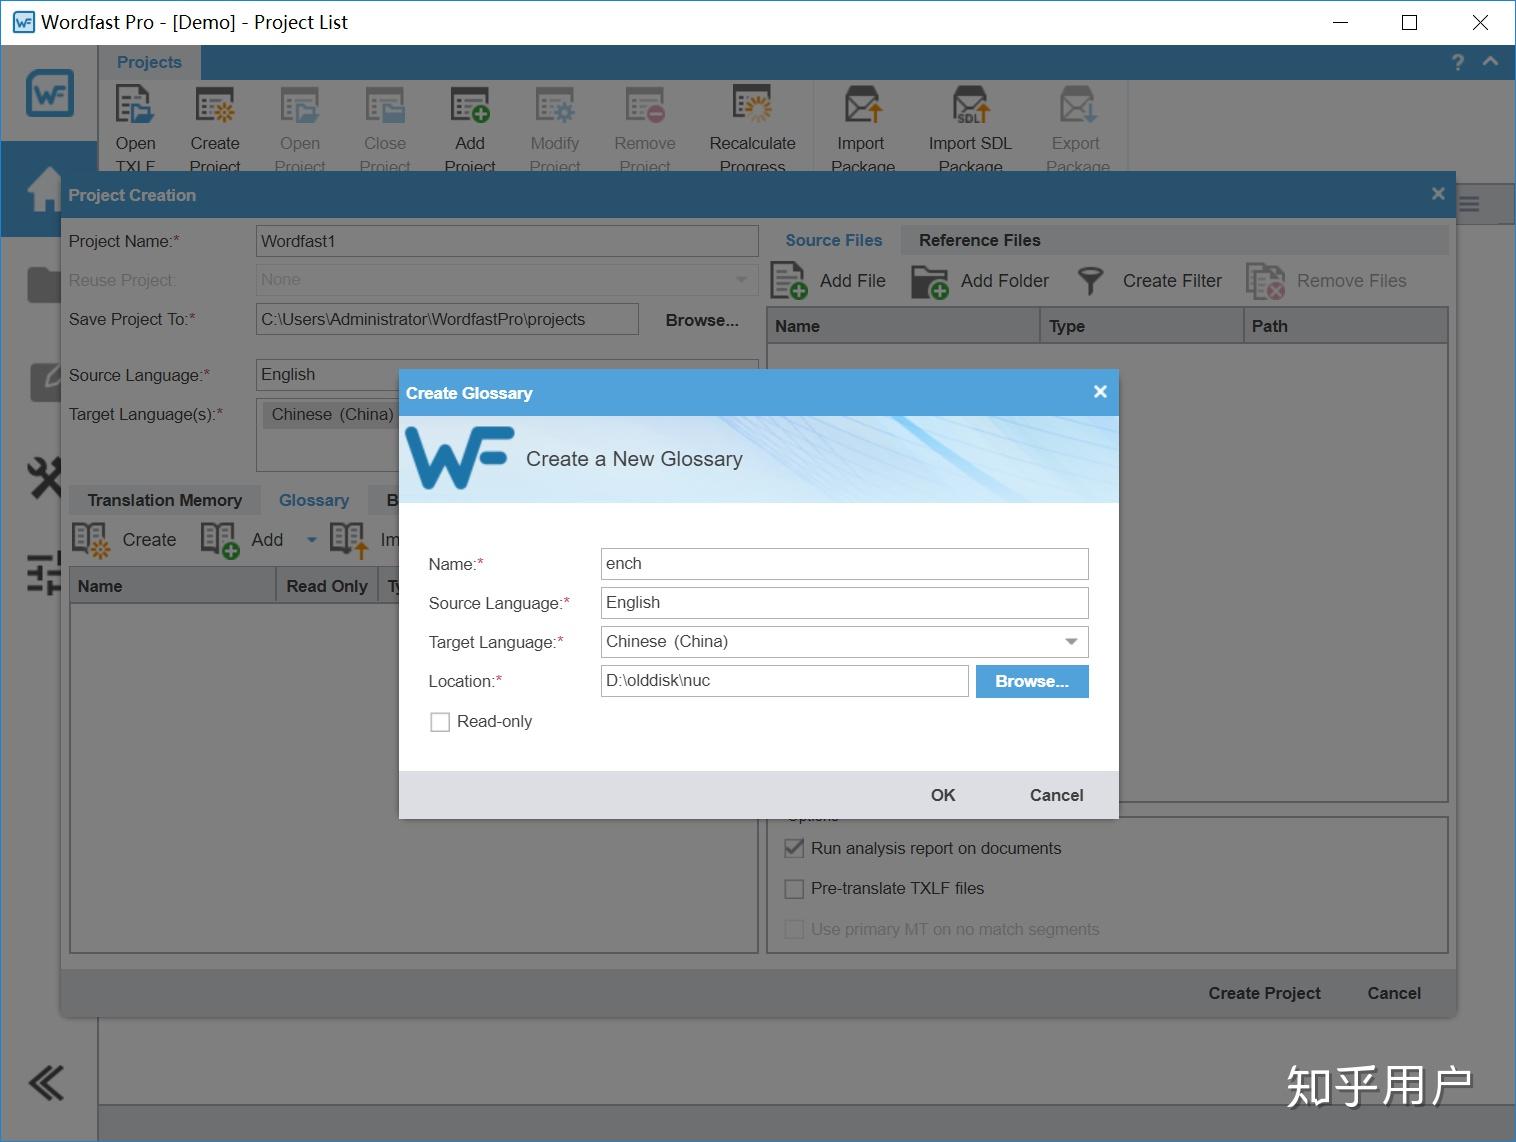The height and width of the screenshot is (1142, 1516).
Task: Switch to the Source Files tab
Action: 833,240
